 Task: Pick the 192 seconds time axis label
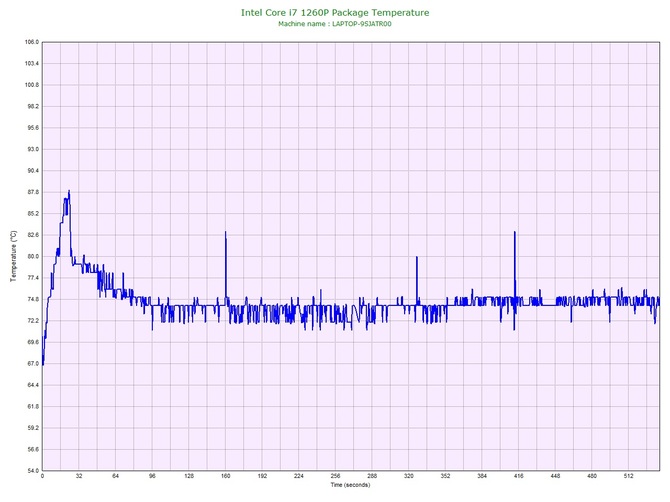pyautogui.click(x=262, y=476)
